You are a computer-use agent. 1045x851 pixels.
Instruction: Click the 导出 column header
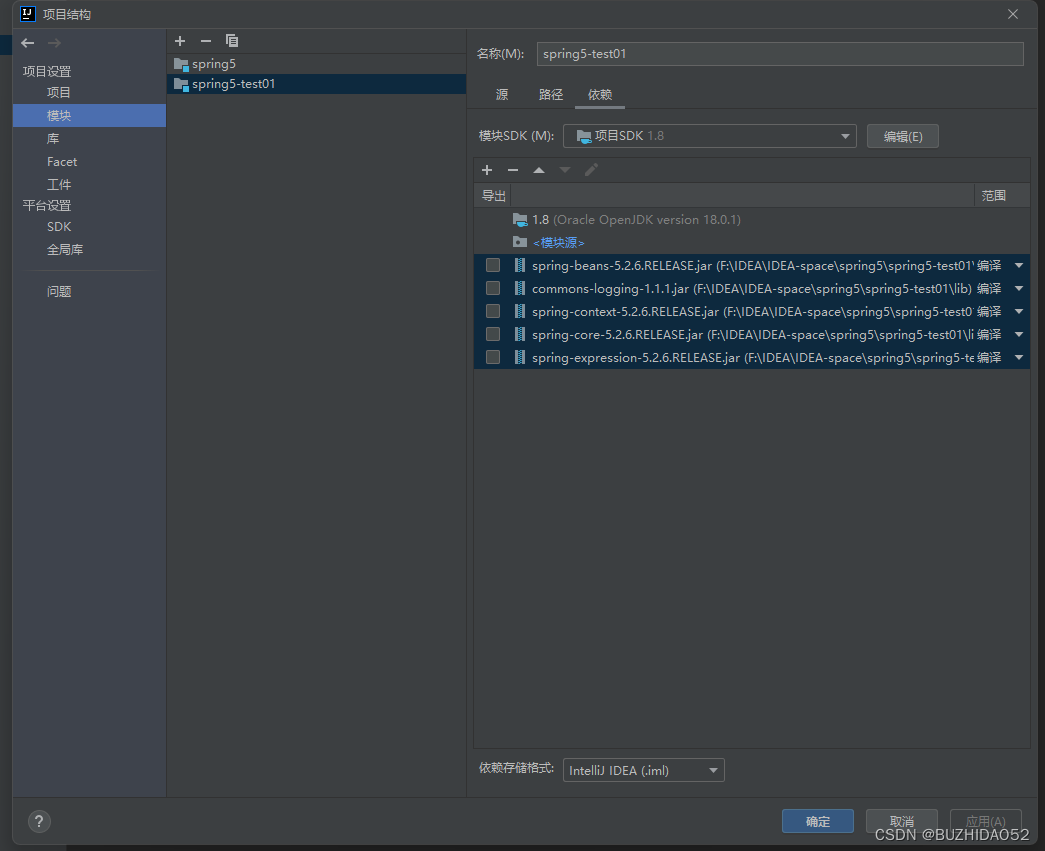(x=493, y=196)
